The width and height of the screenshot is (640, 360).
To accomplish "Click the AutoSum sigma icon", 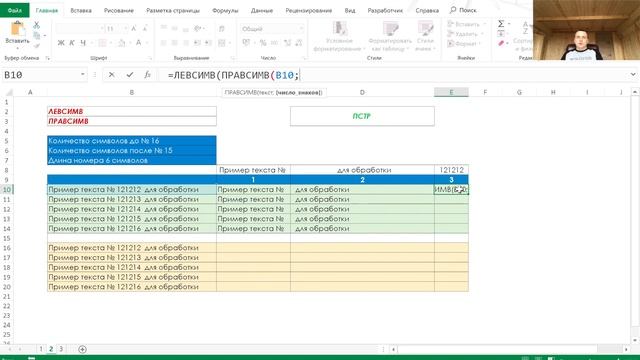I will coord(501,24).
